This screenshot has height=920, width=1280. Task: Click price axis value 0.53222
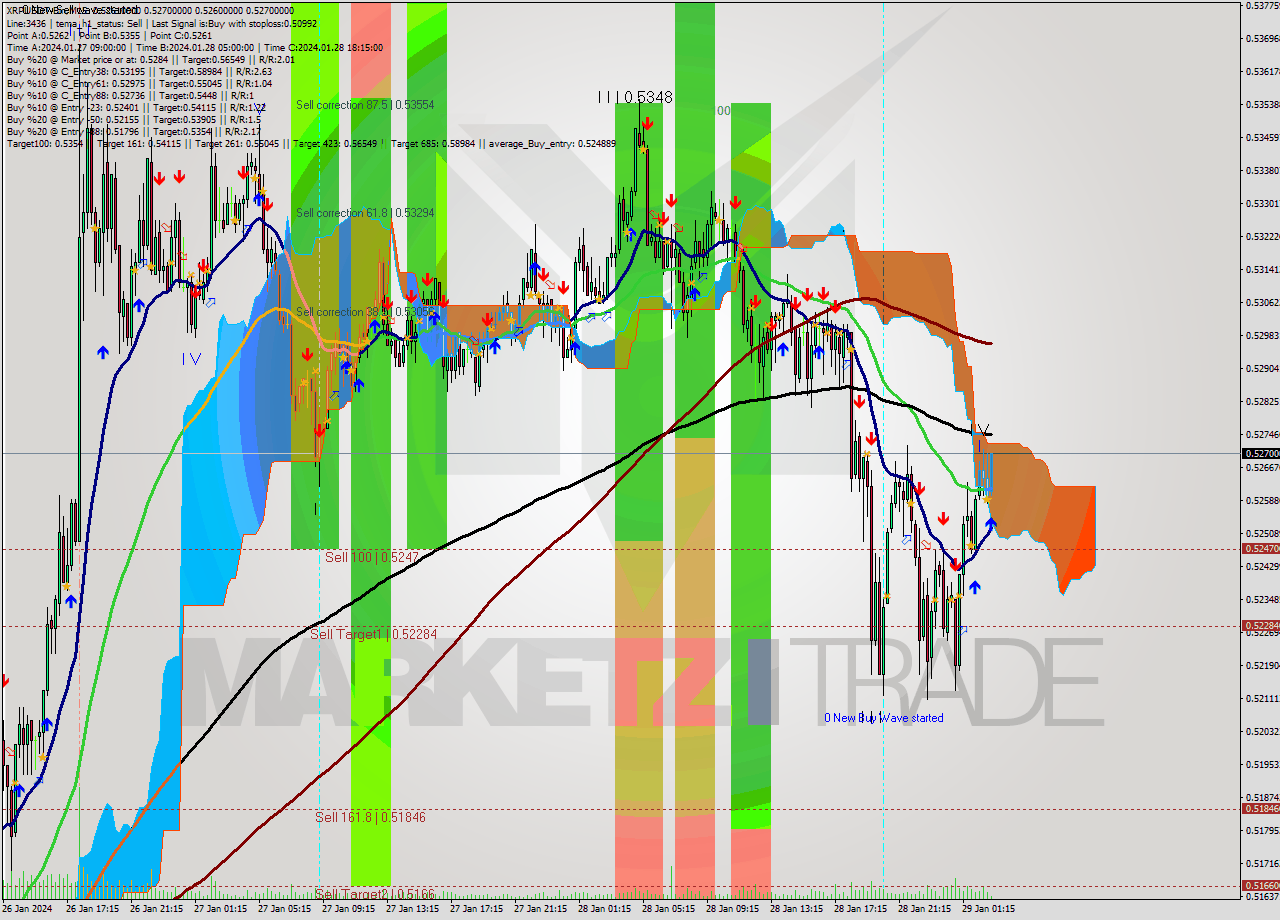[1261, 236]
